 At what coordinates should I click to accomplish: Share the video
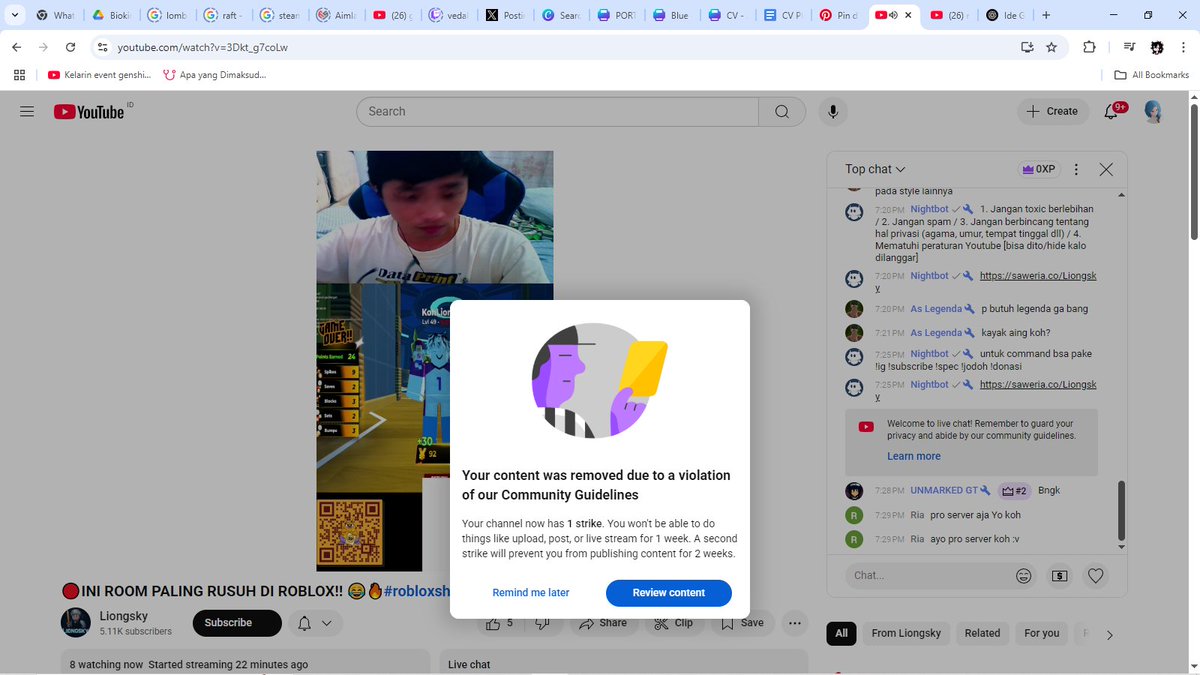[603, 623]
